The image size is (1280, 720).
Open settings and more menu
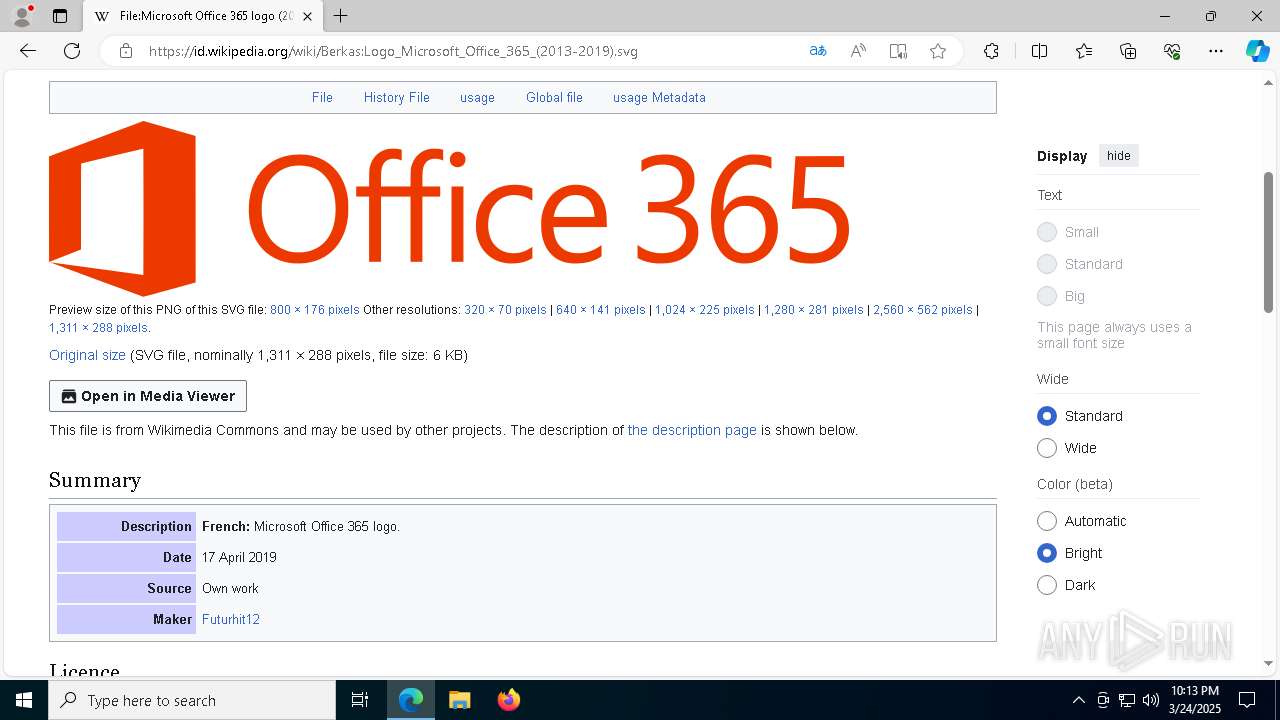(x=1216, y=51)
